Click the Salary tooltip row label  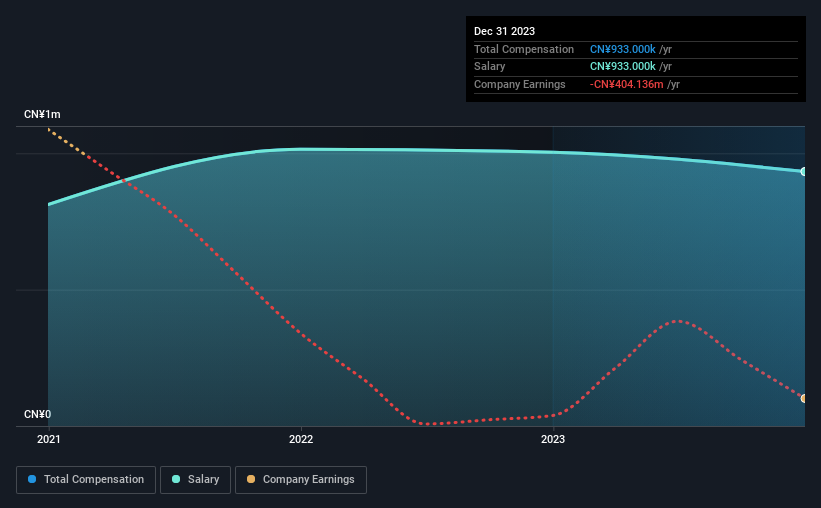tap(490, 67)
